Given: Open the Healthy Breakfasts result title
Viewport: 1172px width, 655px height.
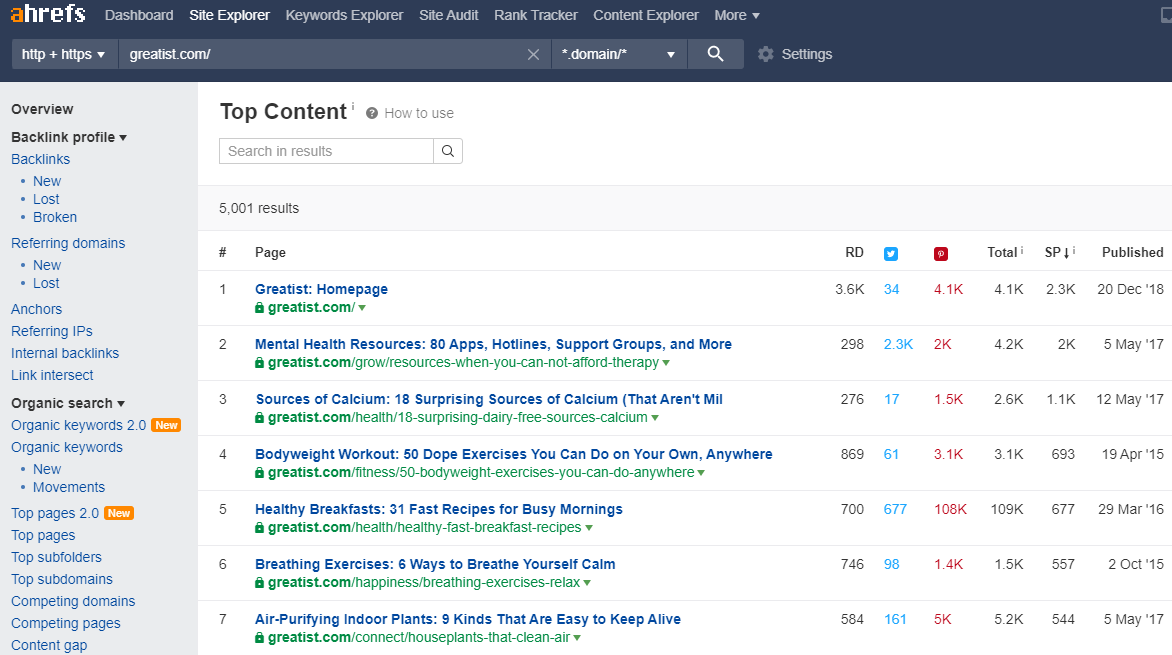Looking at the screenshot, I should (439, 509).
